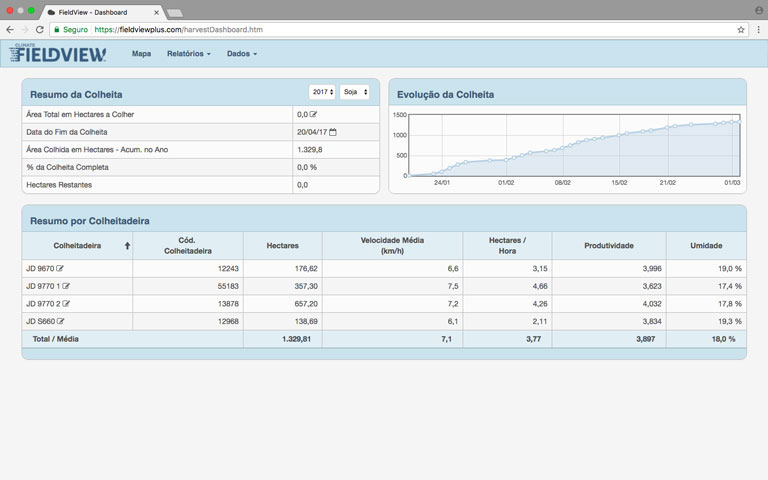Edit total hectares to harvest pencil icon
The width and height of the screenshot is (768, 480).
tap(313, 114)
